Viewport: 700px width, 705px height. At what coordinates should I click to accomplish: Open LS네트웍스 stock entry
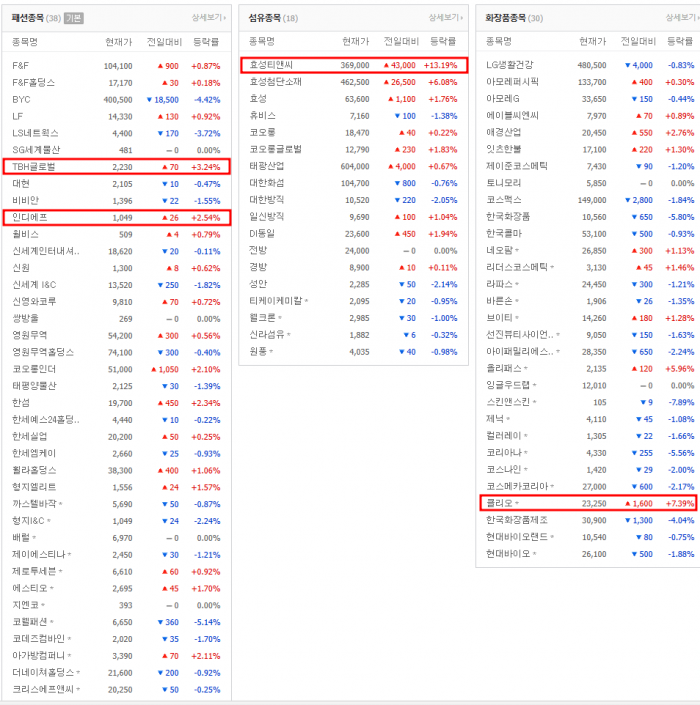(x=35, y=133)
